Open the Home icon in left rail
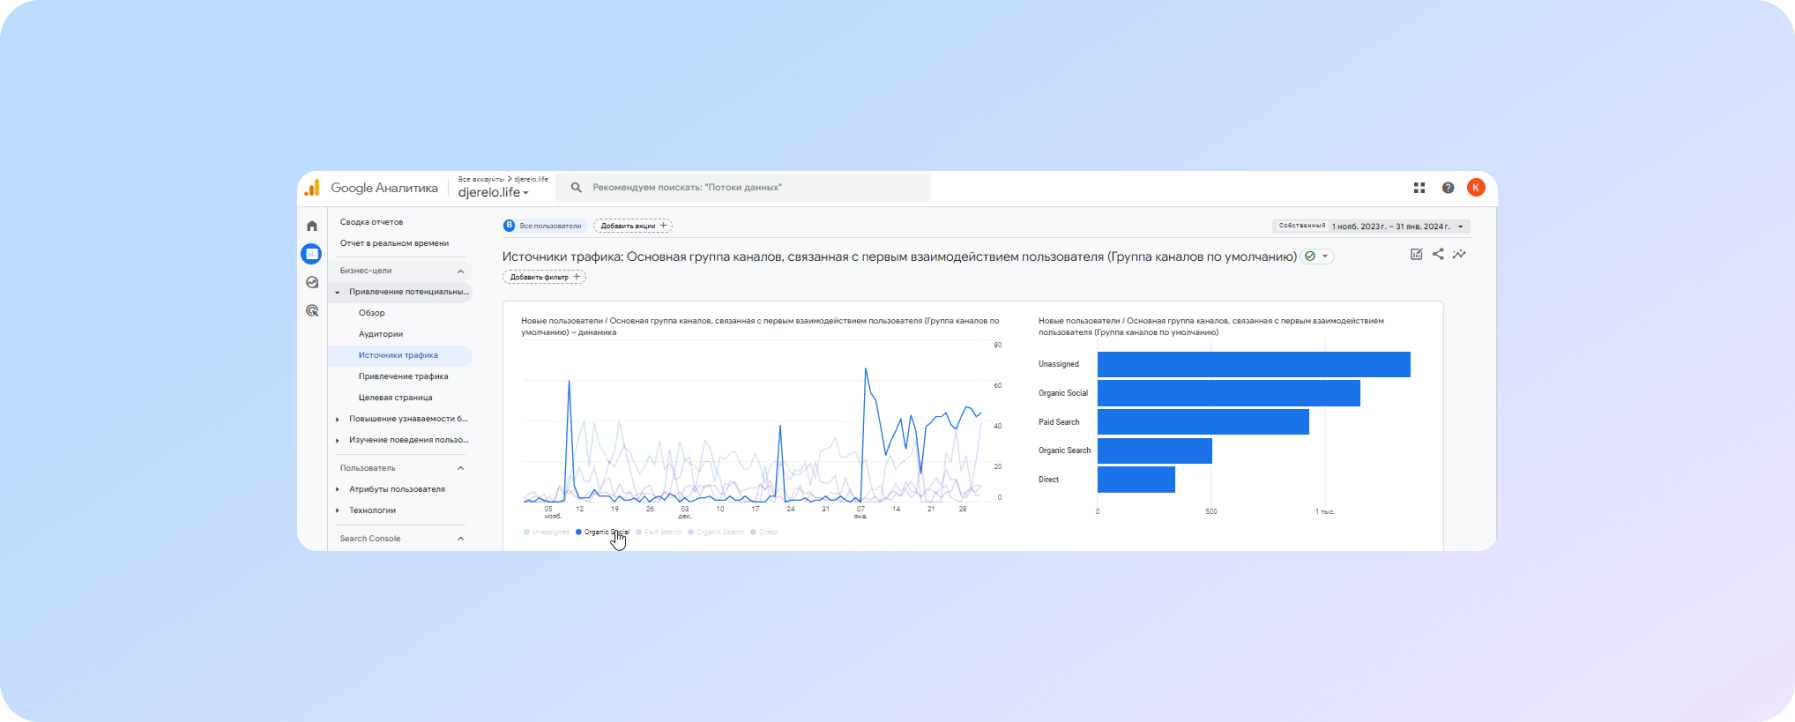 tap(312, 226)
